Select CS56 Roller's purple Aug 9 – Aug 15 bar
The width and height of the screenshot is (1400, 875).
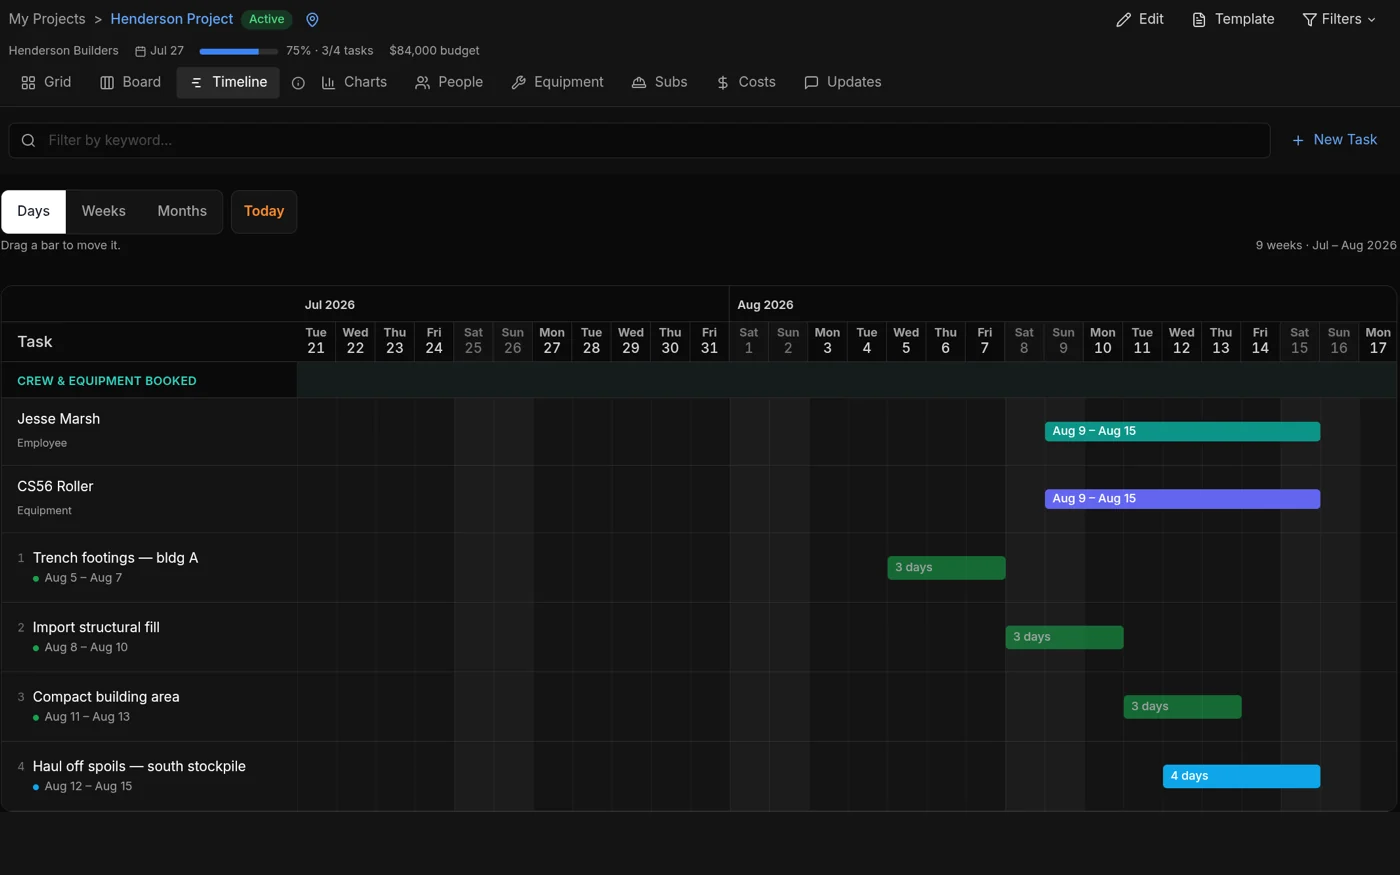click(1182, 498)
